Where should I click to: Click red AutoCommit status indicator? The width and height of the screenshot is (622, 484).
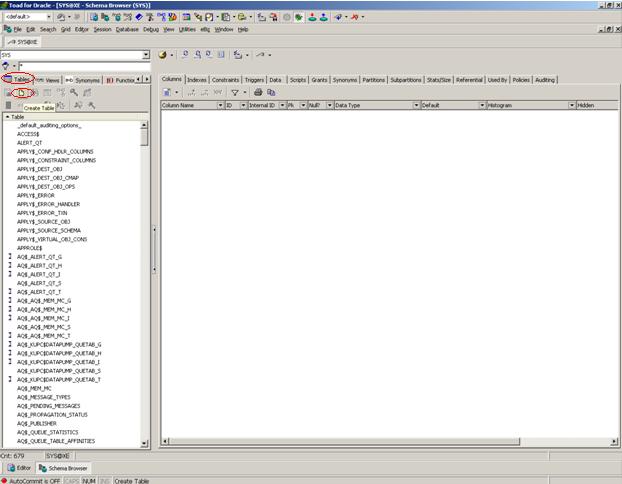pos(4,480)
